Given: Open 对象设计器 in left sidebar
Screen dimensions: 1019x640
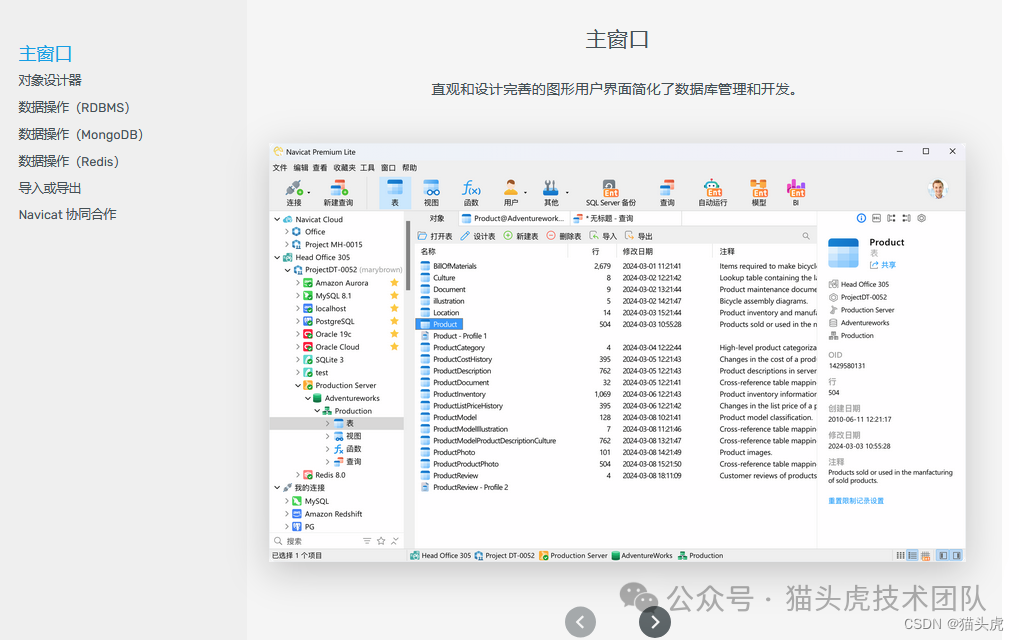Looking at the screenshot, I should (50, 81).
